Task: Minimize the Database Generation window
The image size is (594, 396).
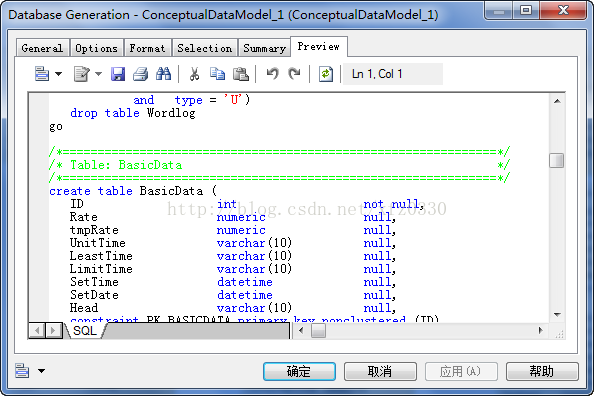Action: click(499, 10)
